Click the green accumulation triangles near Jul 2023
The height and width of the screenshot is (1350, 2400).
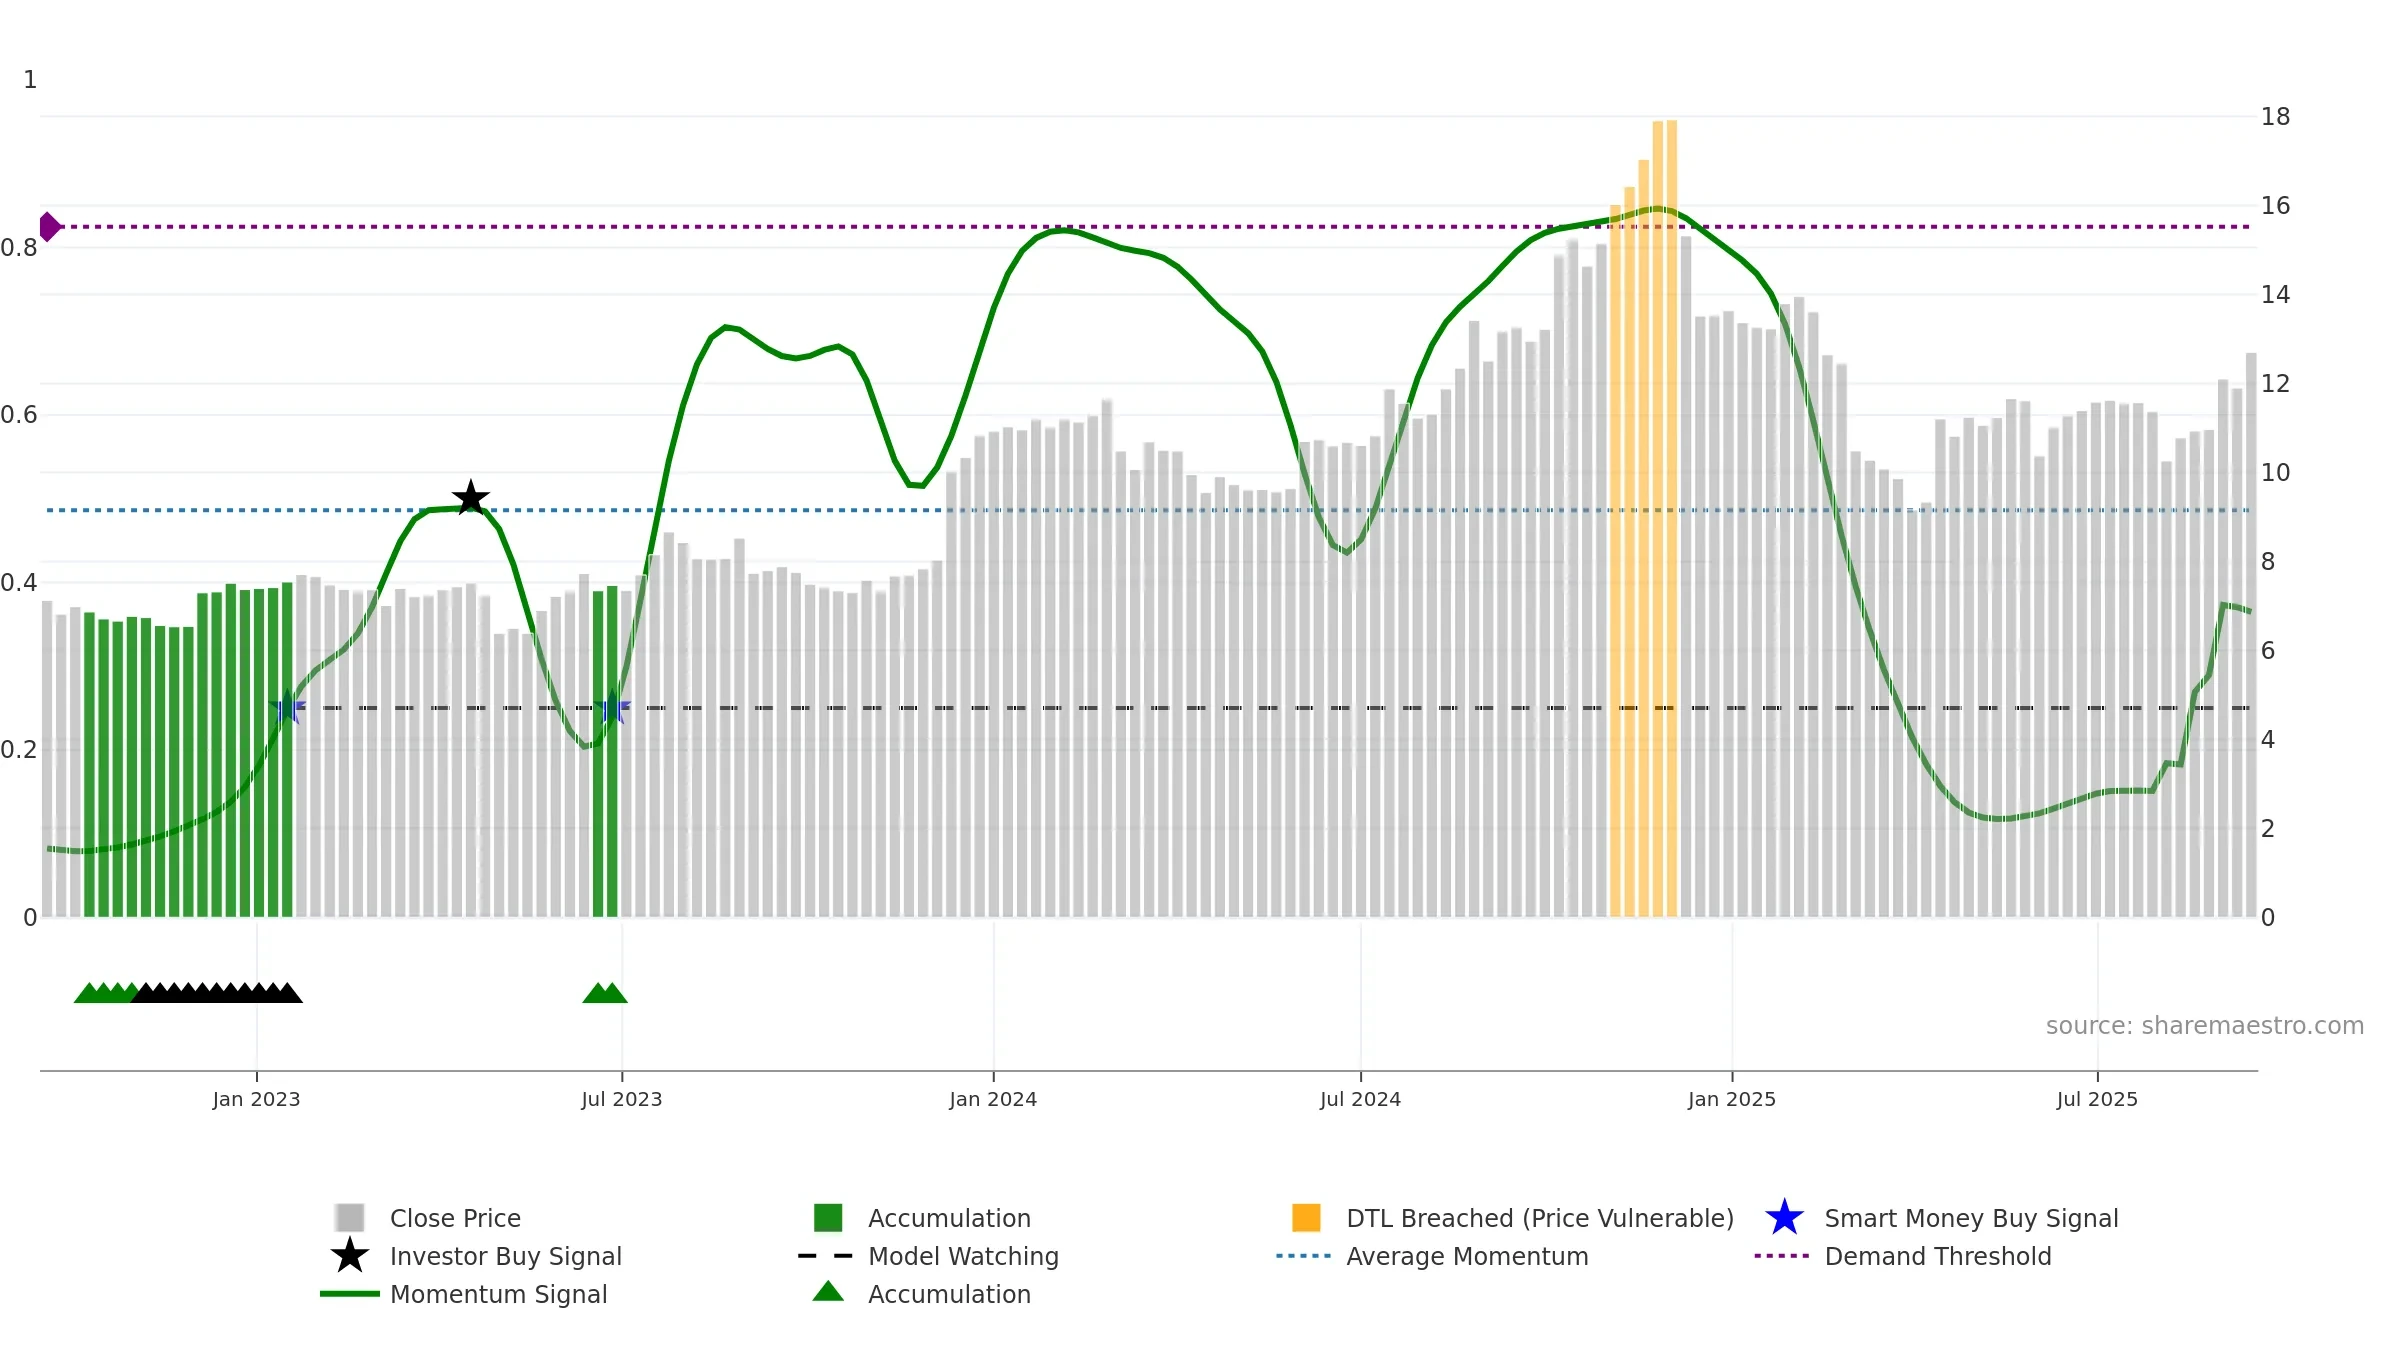coord(605,993)
